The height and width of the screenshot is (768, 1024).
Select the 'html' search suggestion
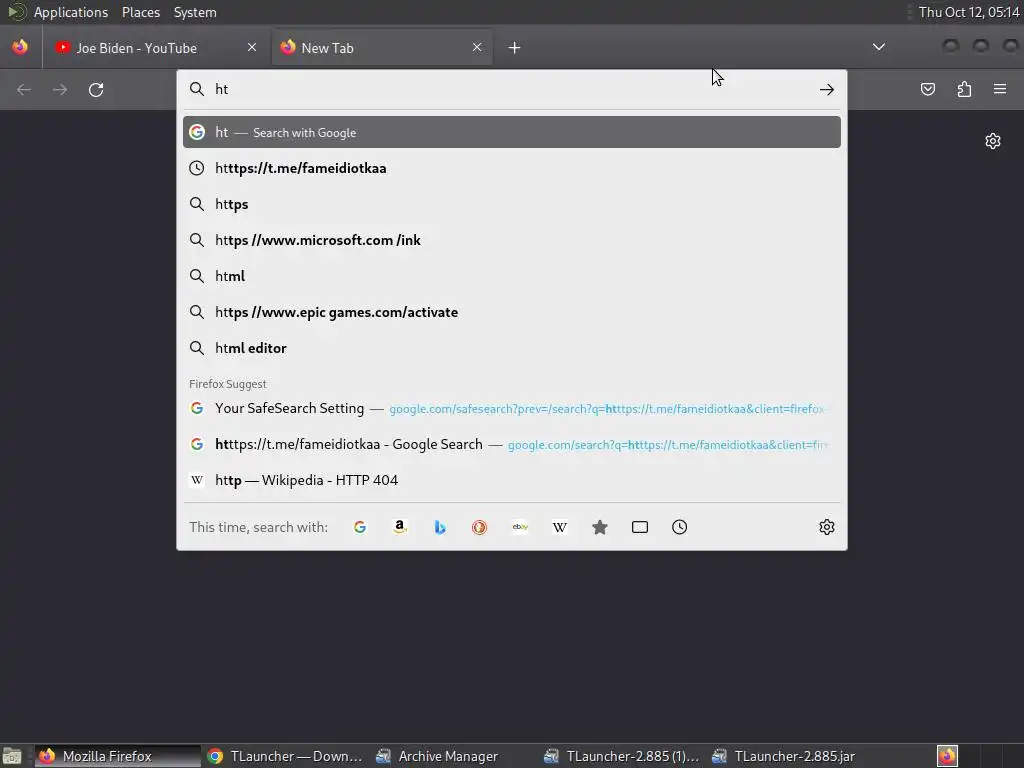click(x=512, y=276)
